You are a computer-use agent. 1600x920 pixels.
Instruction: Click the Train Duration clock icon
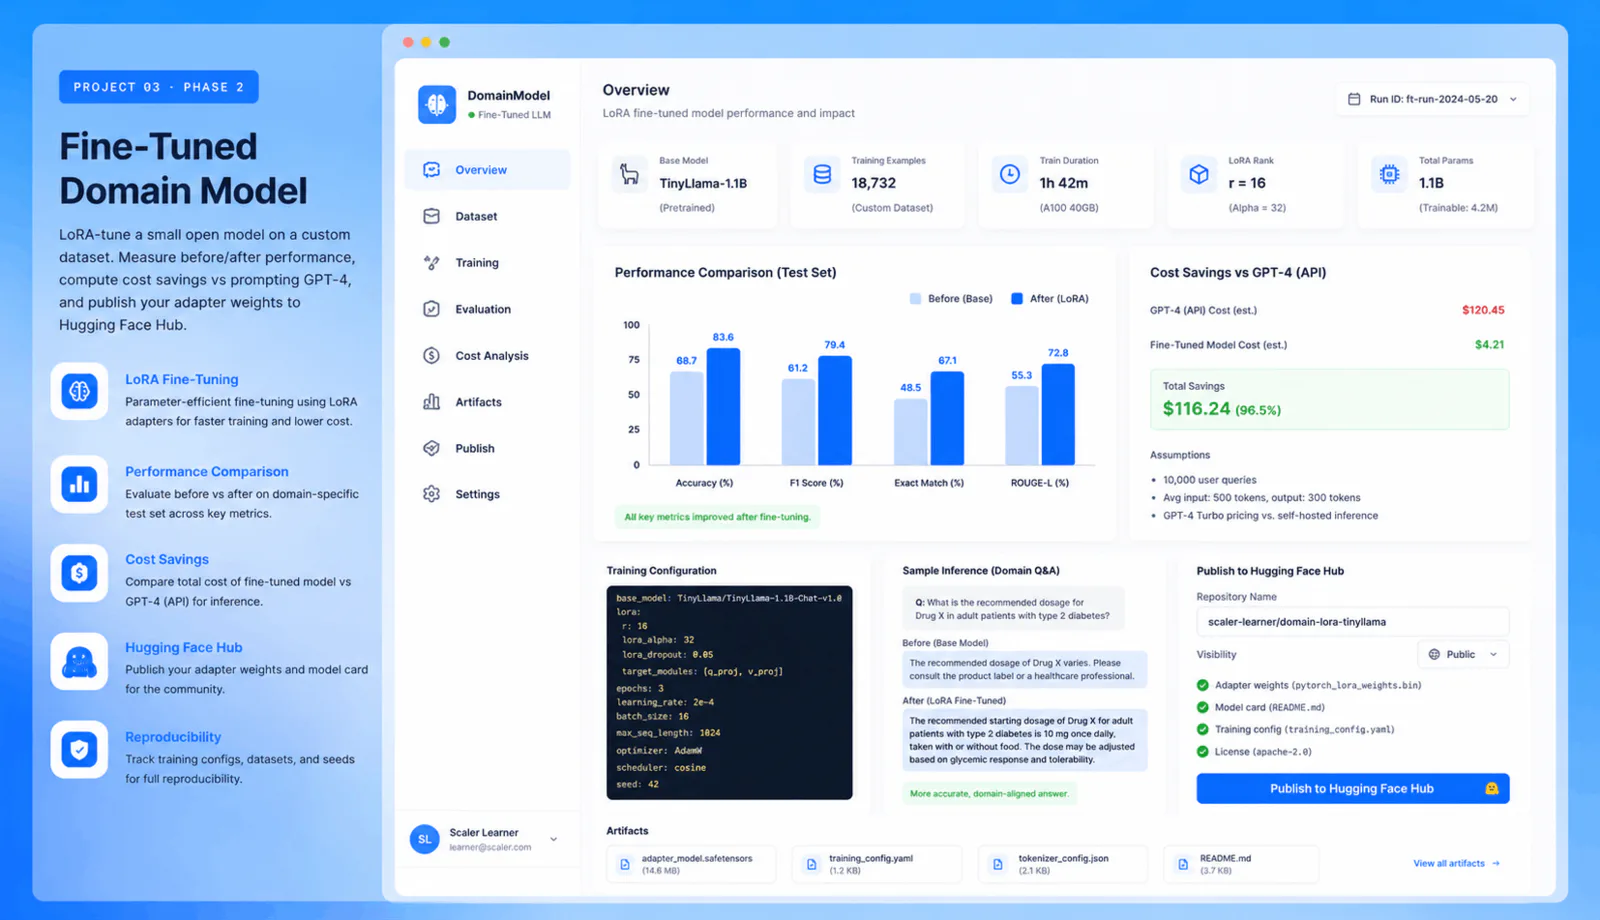pyautogui.click(x=1010, y=174)
